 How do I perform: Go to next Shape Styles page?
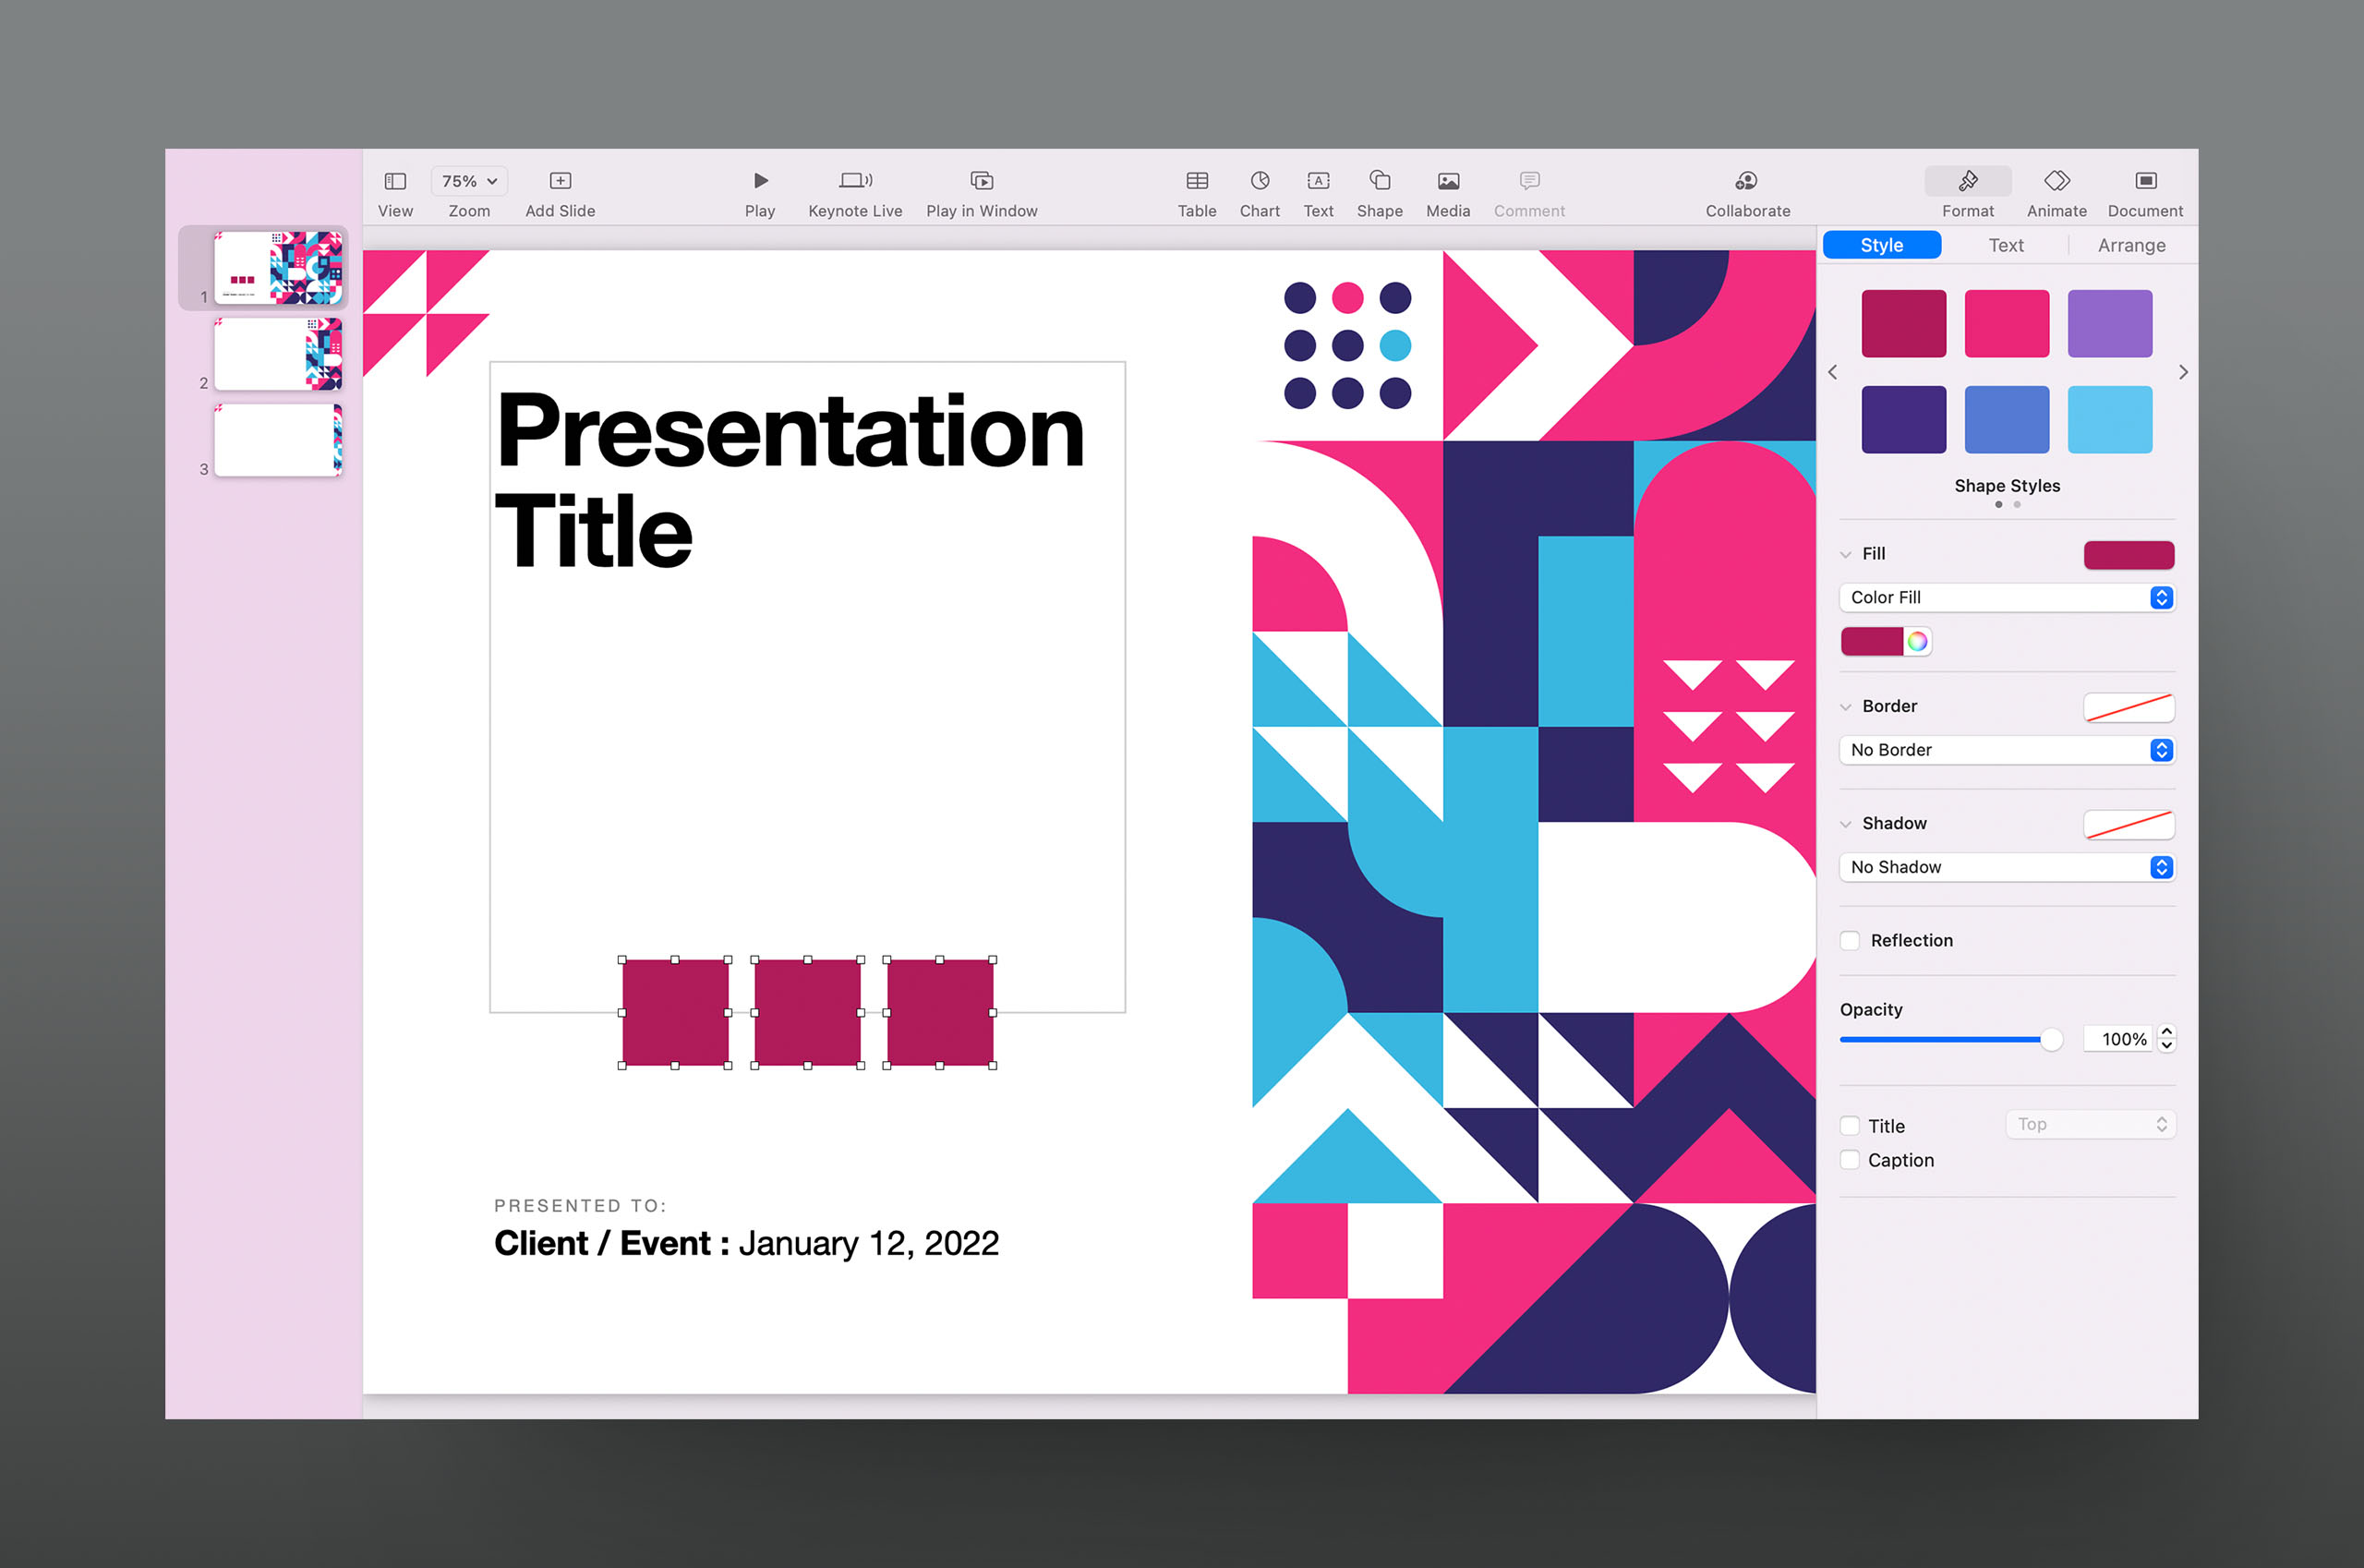(2183, 372)
